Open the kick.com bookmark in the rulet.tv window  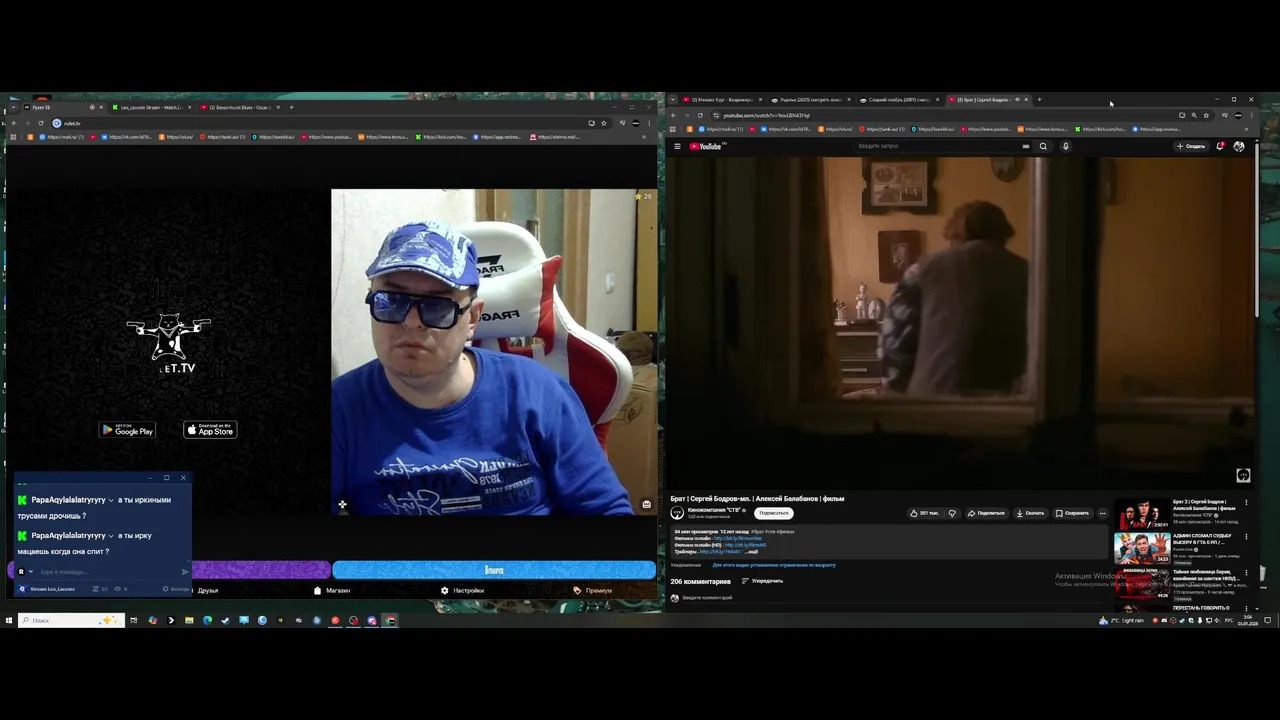click(441, 137)
